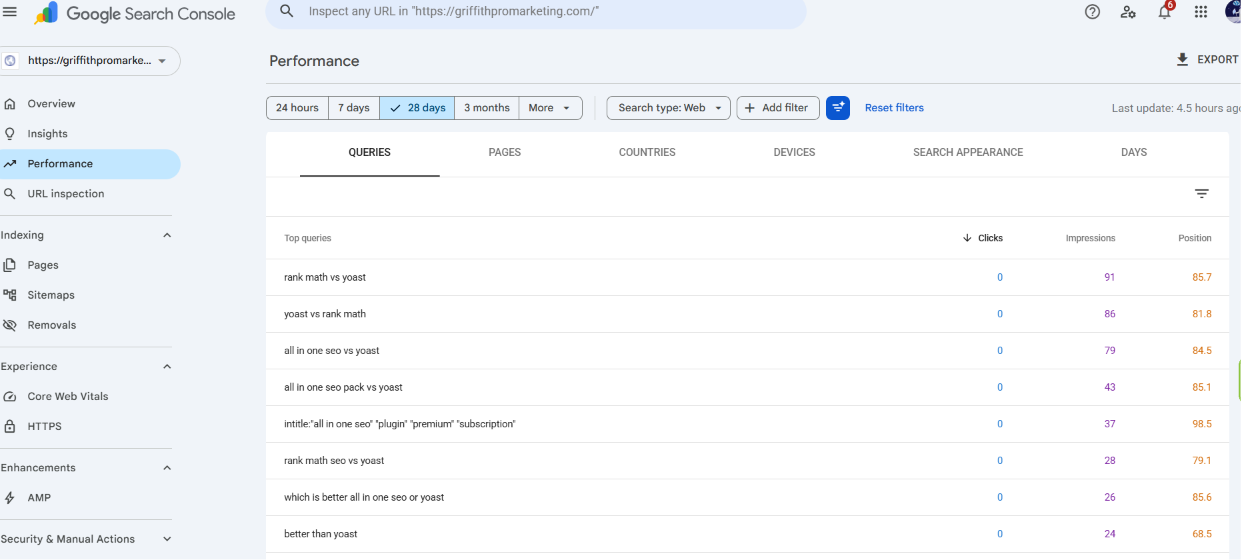This screenshot has width=1241, height=560.
Task: Click the EXPORT button label
Action: tap(1218, 60)
